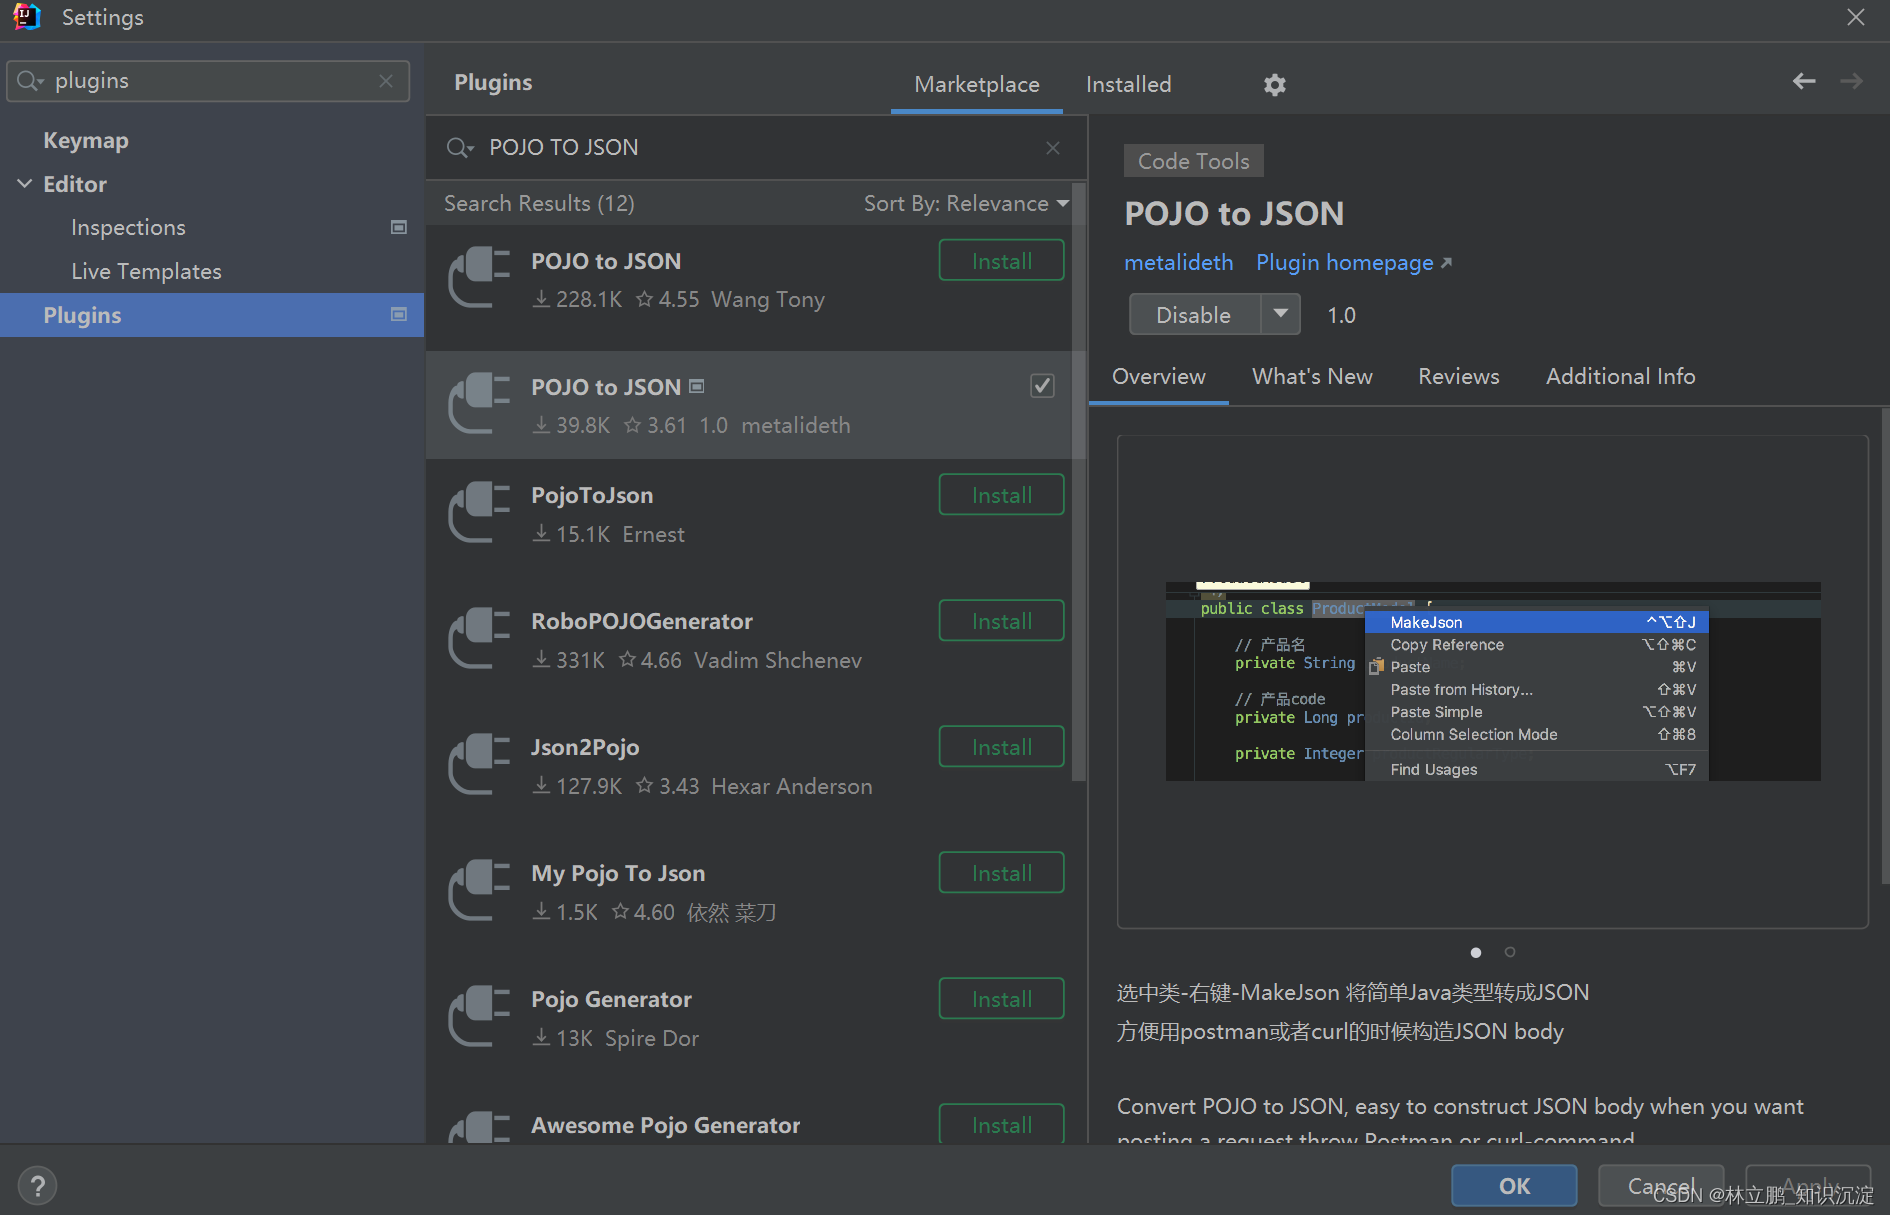Switch to the Marketplace tab
1890x1215 pixels.
(x=977, y=85)
